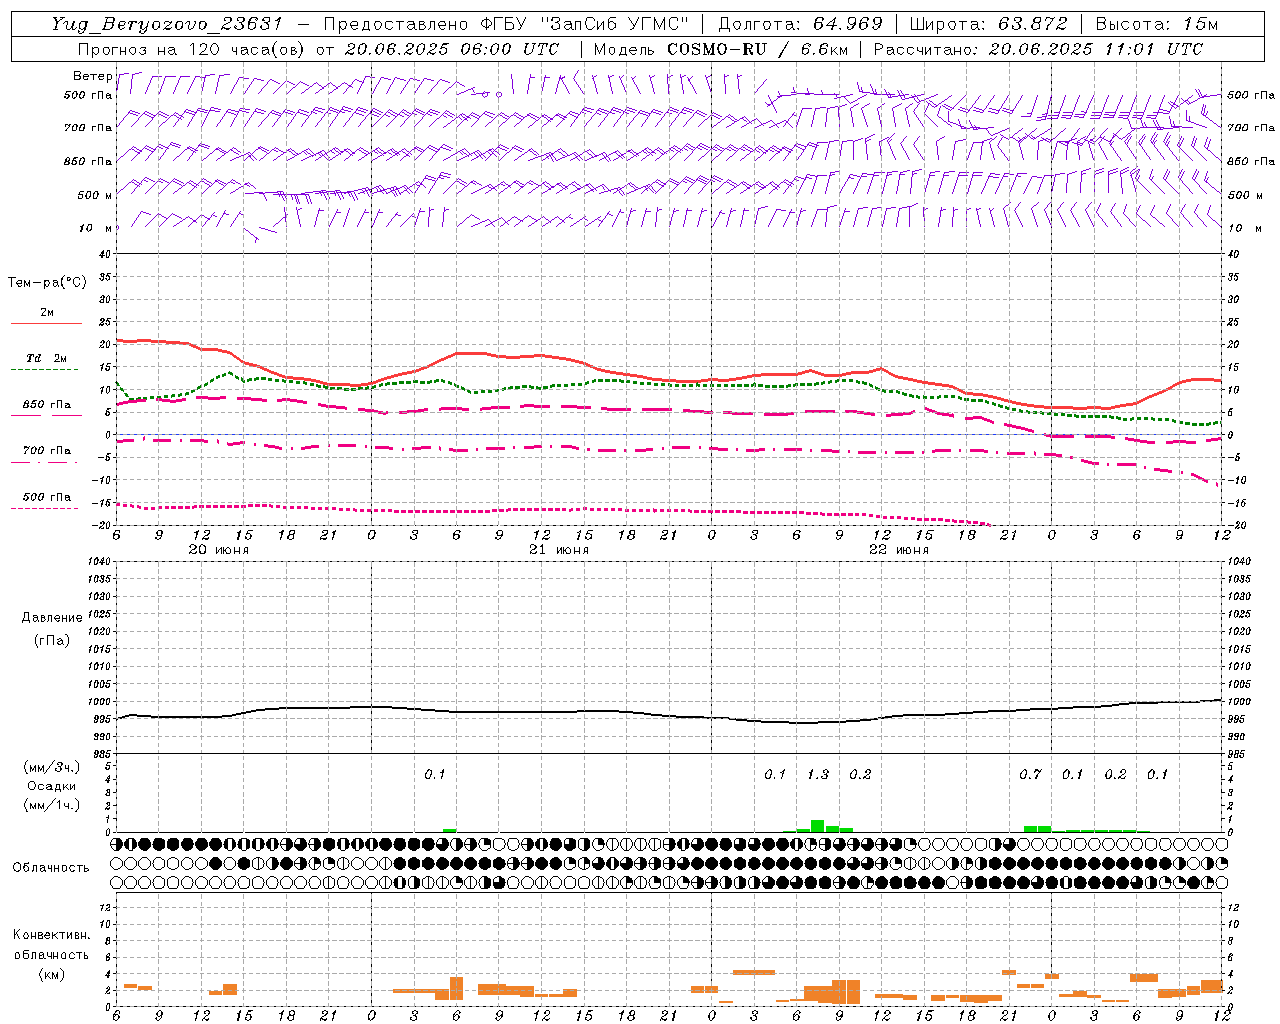The height and width of the screenshot is (1024, 1280).
Task: Pick the red 2м temperature legend line
Action: coord(46,323)
